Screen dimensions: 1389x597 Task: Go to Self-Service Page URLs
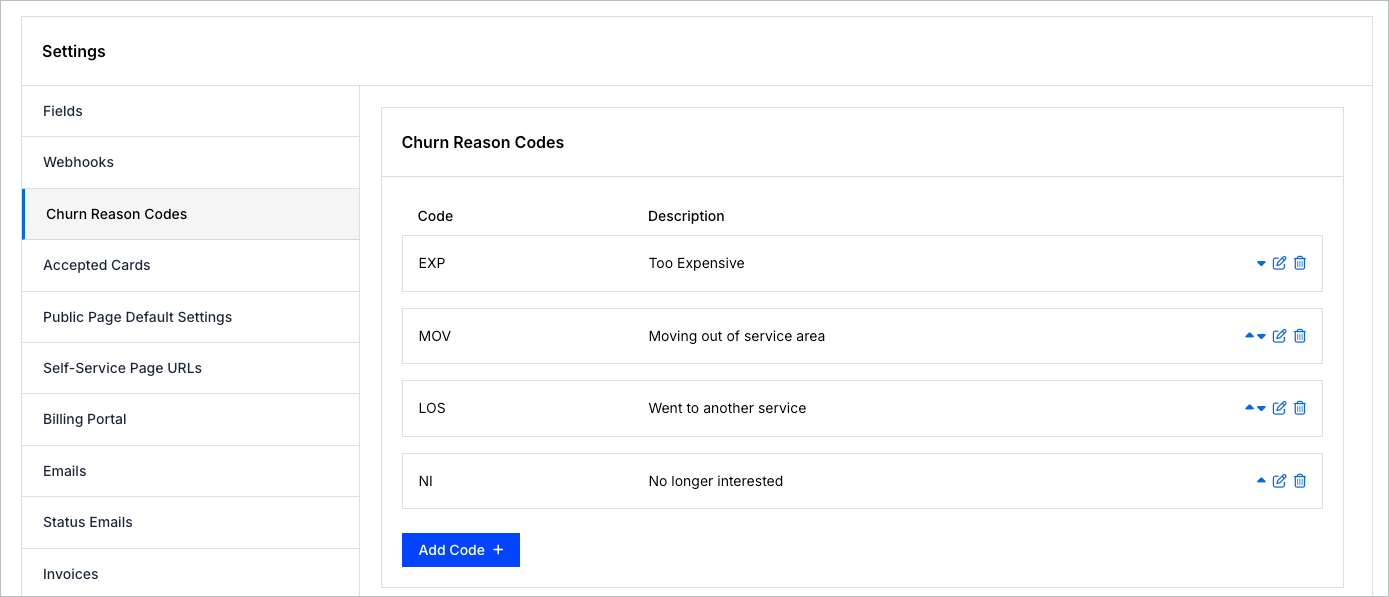pyautogui.click(x=190, y=368)
